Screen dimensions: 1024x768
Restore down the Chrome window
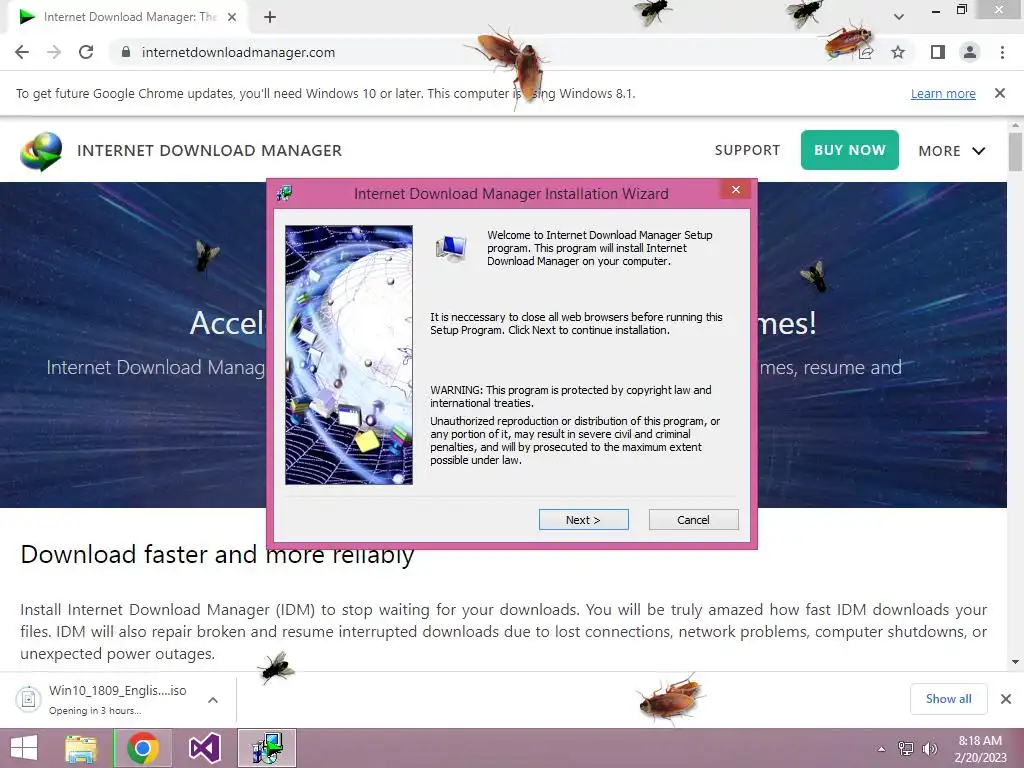962,9
